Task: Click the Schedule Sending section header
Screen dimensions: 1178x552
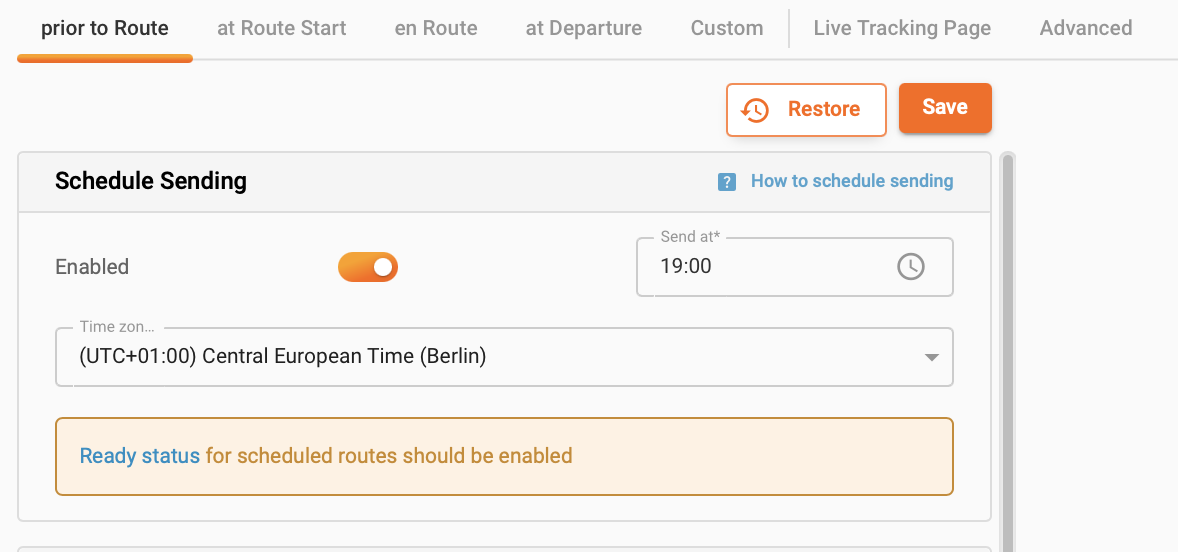Action: click(151, 181)
